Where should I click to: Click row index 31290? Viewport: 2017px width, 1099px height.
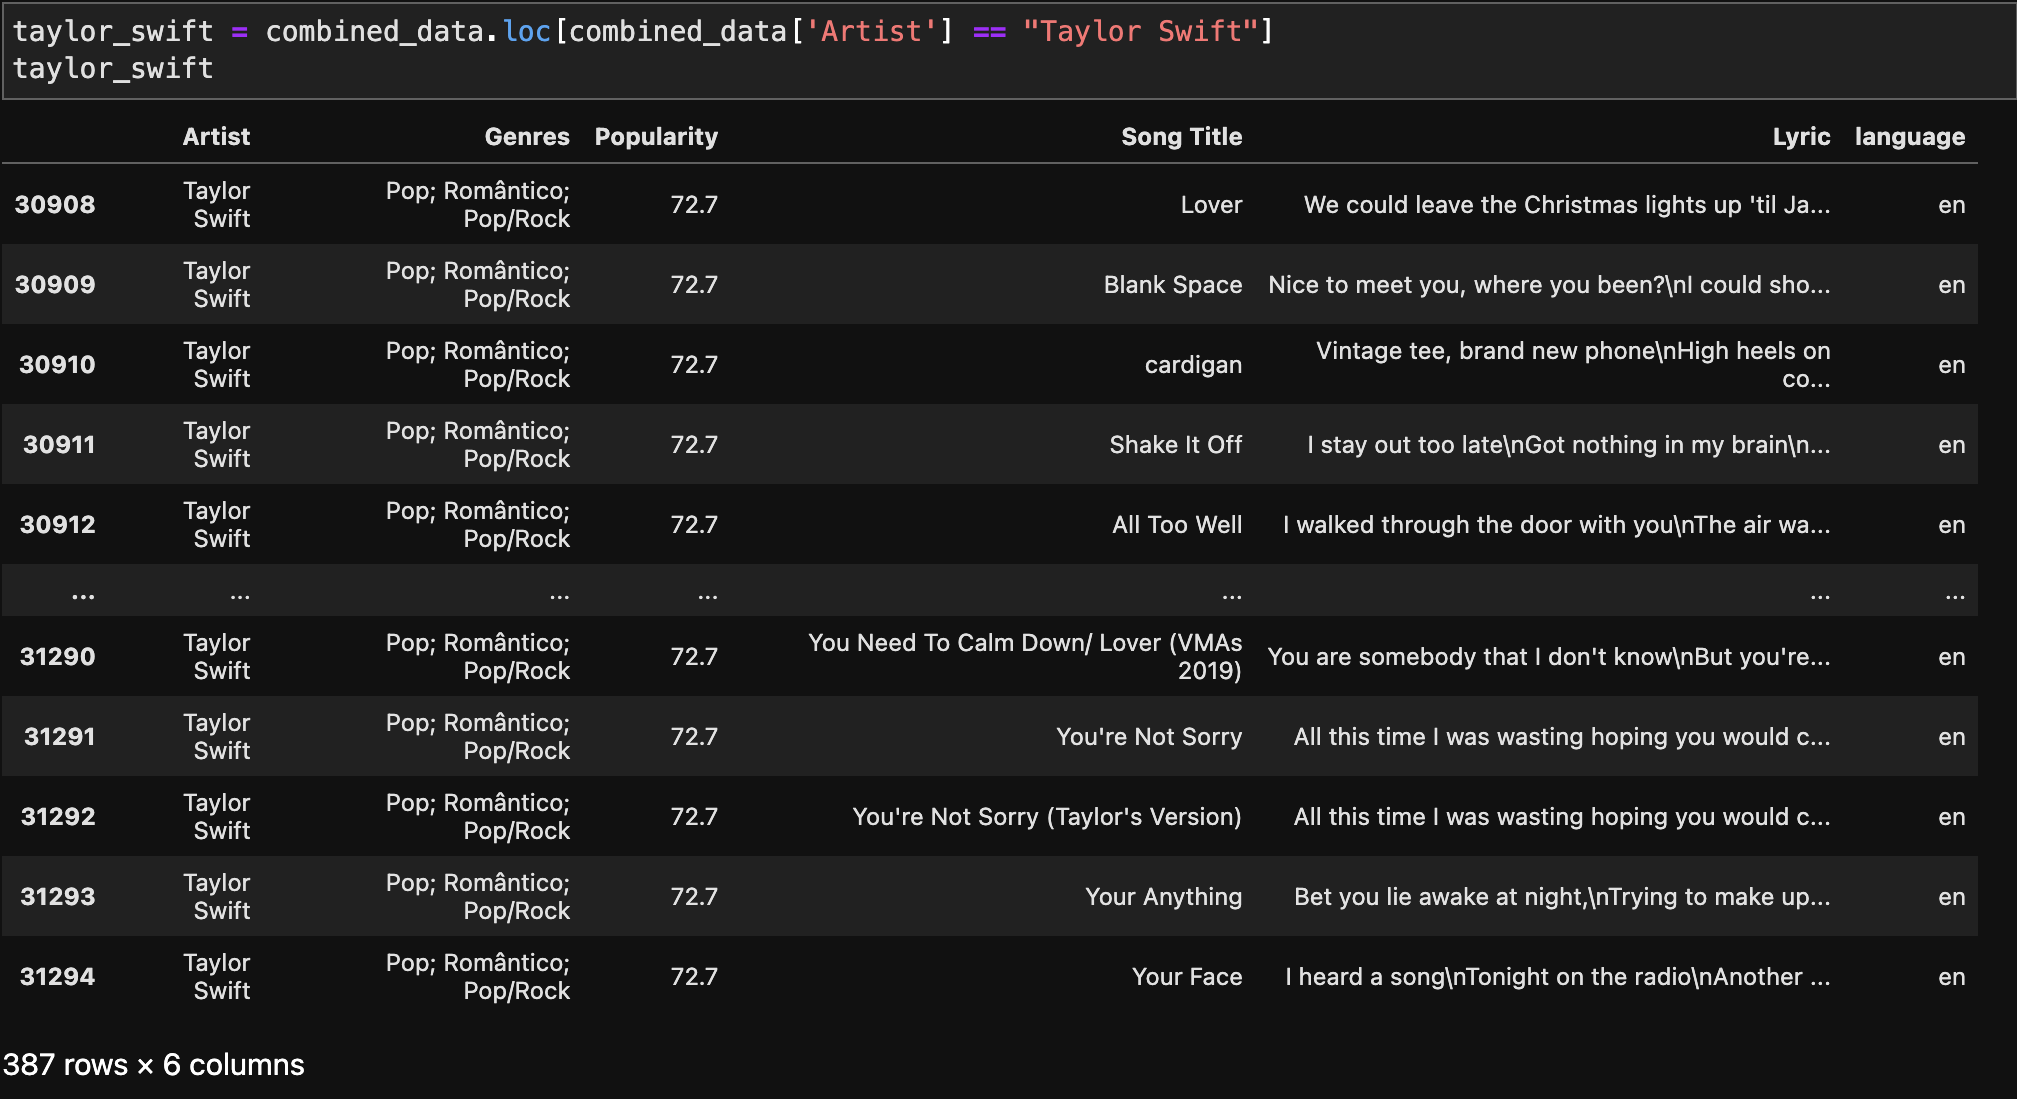[x=57, y=657]
